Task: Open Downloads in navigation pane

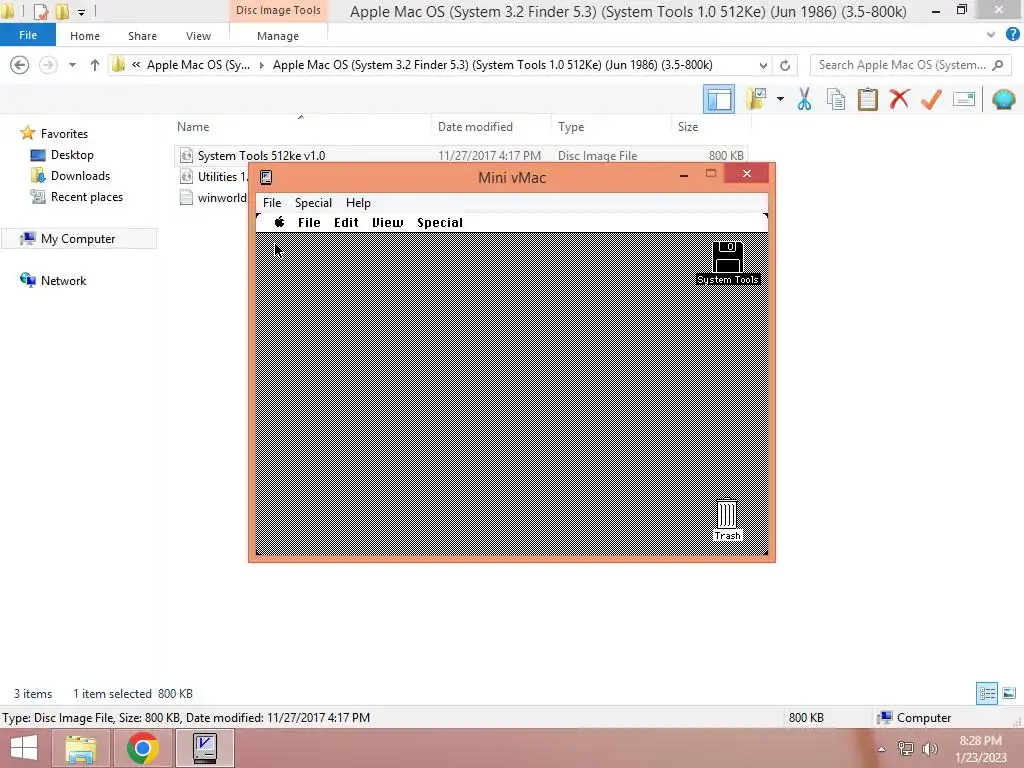Action: click(80, 176)
